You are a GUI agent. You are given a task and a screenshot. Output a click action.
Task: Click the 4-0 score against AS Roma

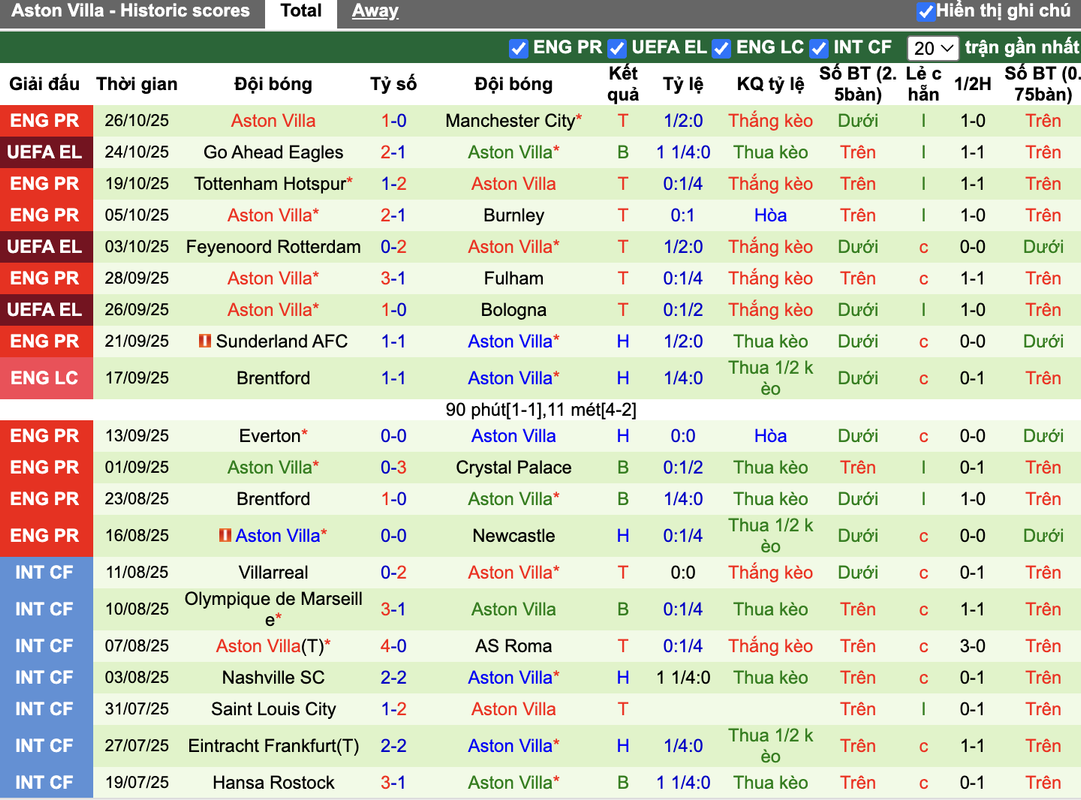click(x=394, y=646)
